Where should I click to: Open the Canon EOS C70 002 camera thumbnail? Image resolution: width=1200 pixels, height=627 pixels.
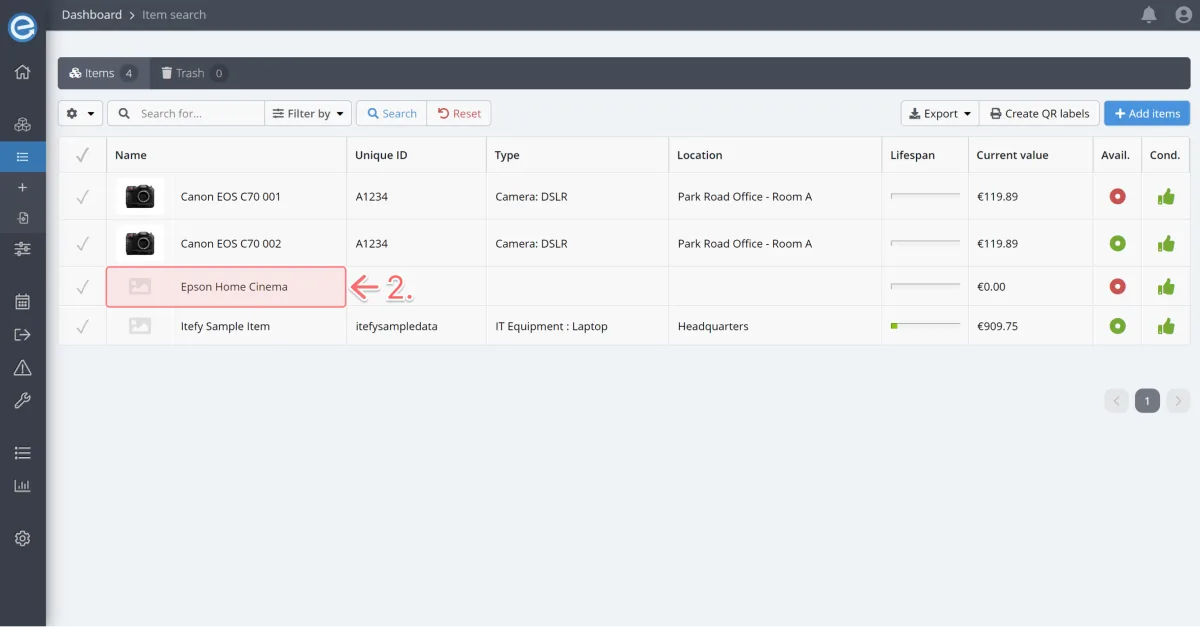[x=140, y=244]
